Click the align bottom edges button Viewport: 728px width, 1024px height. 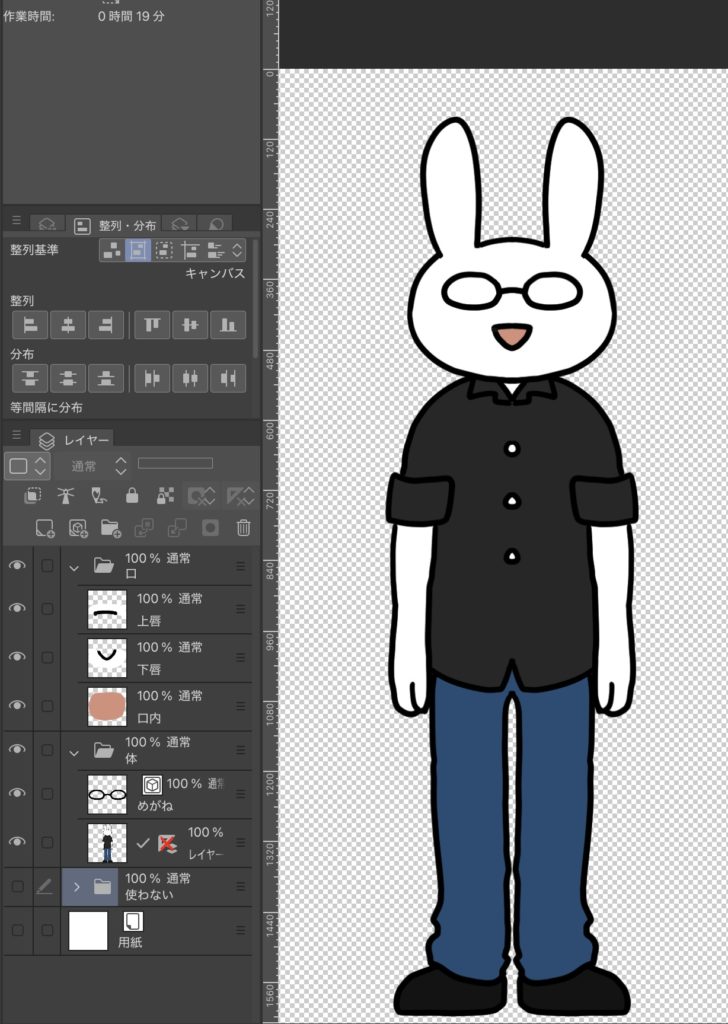pos(228,325)
